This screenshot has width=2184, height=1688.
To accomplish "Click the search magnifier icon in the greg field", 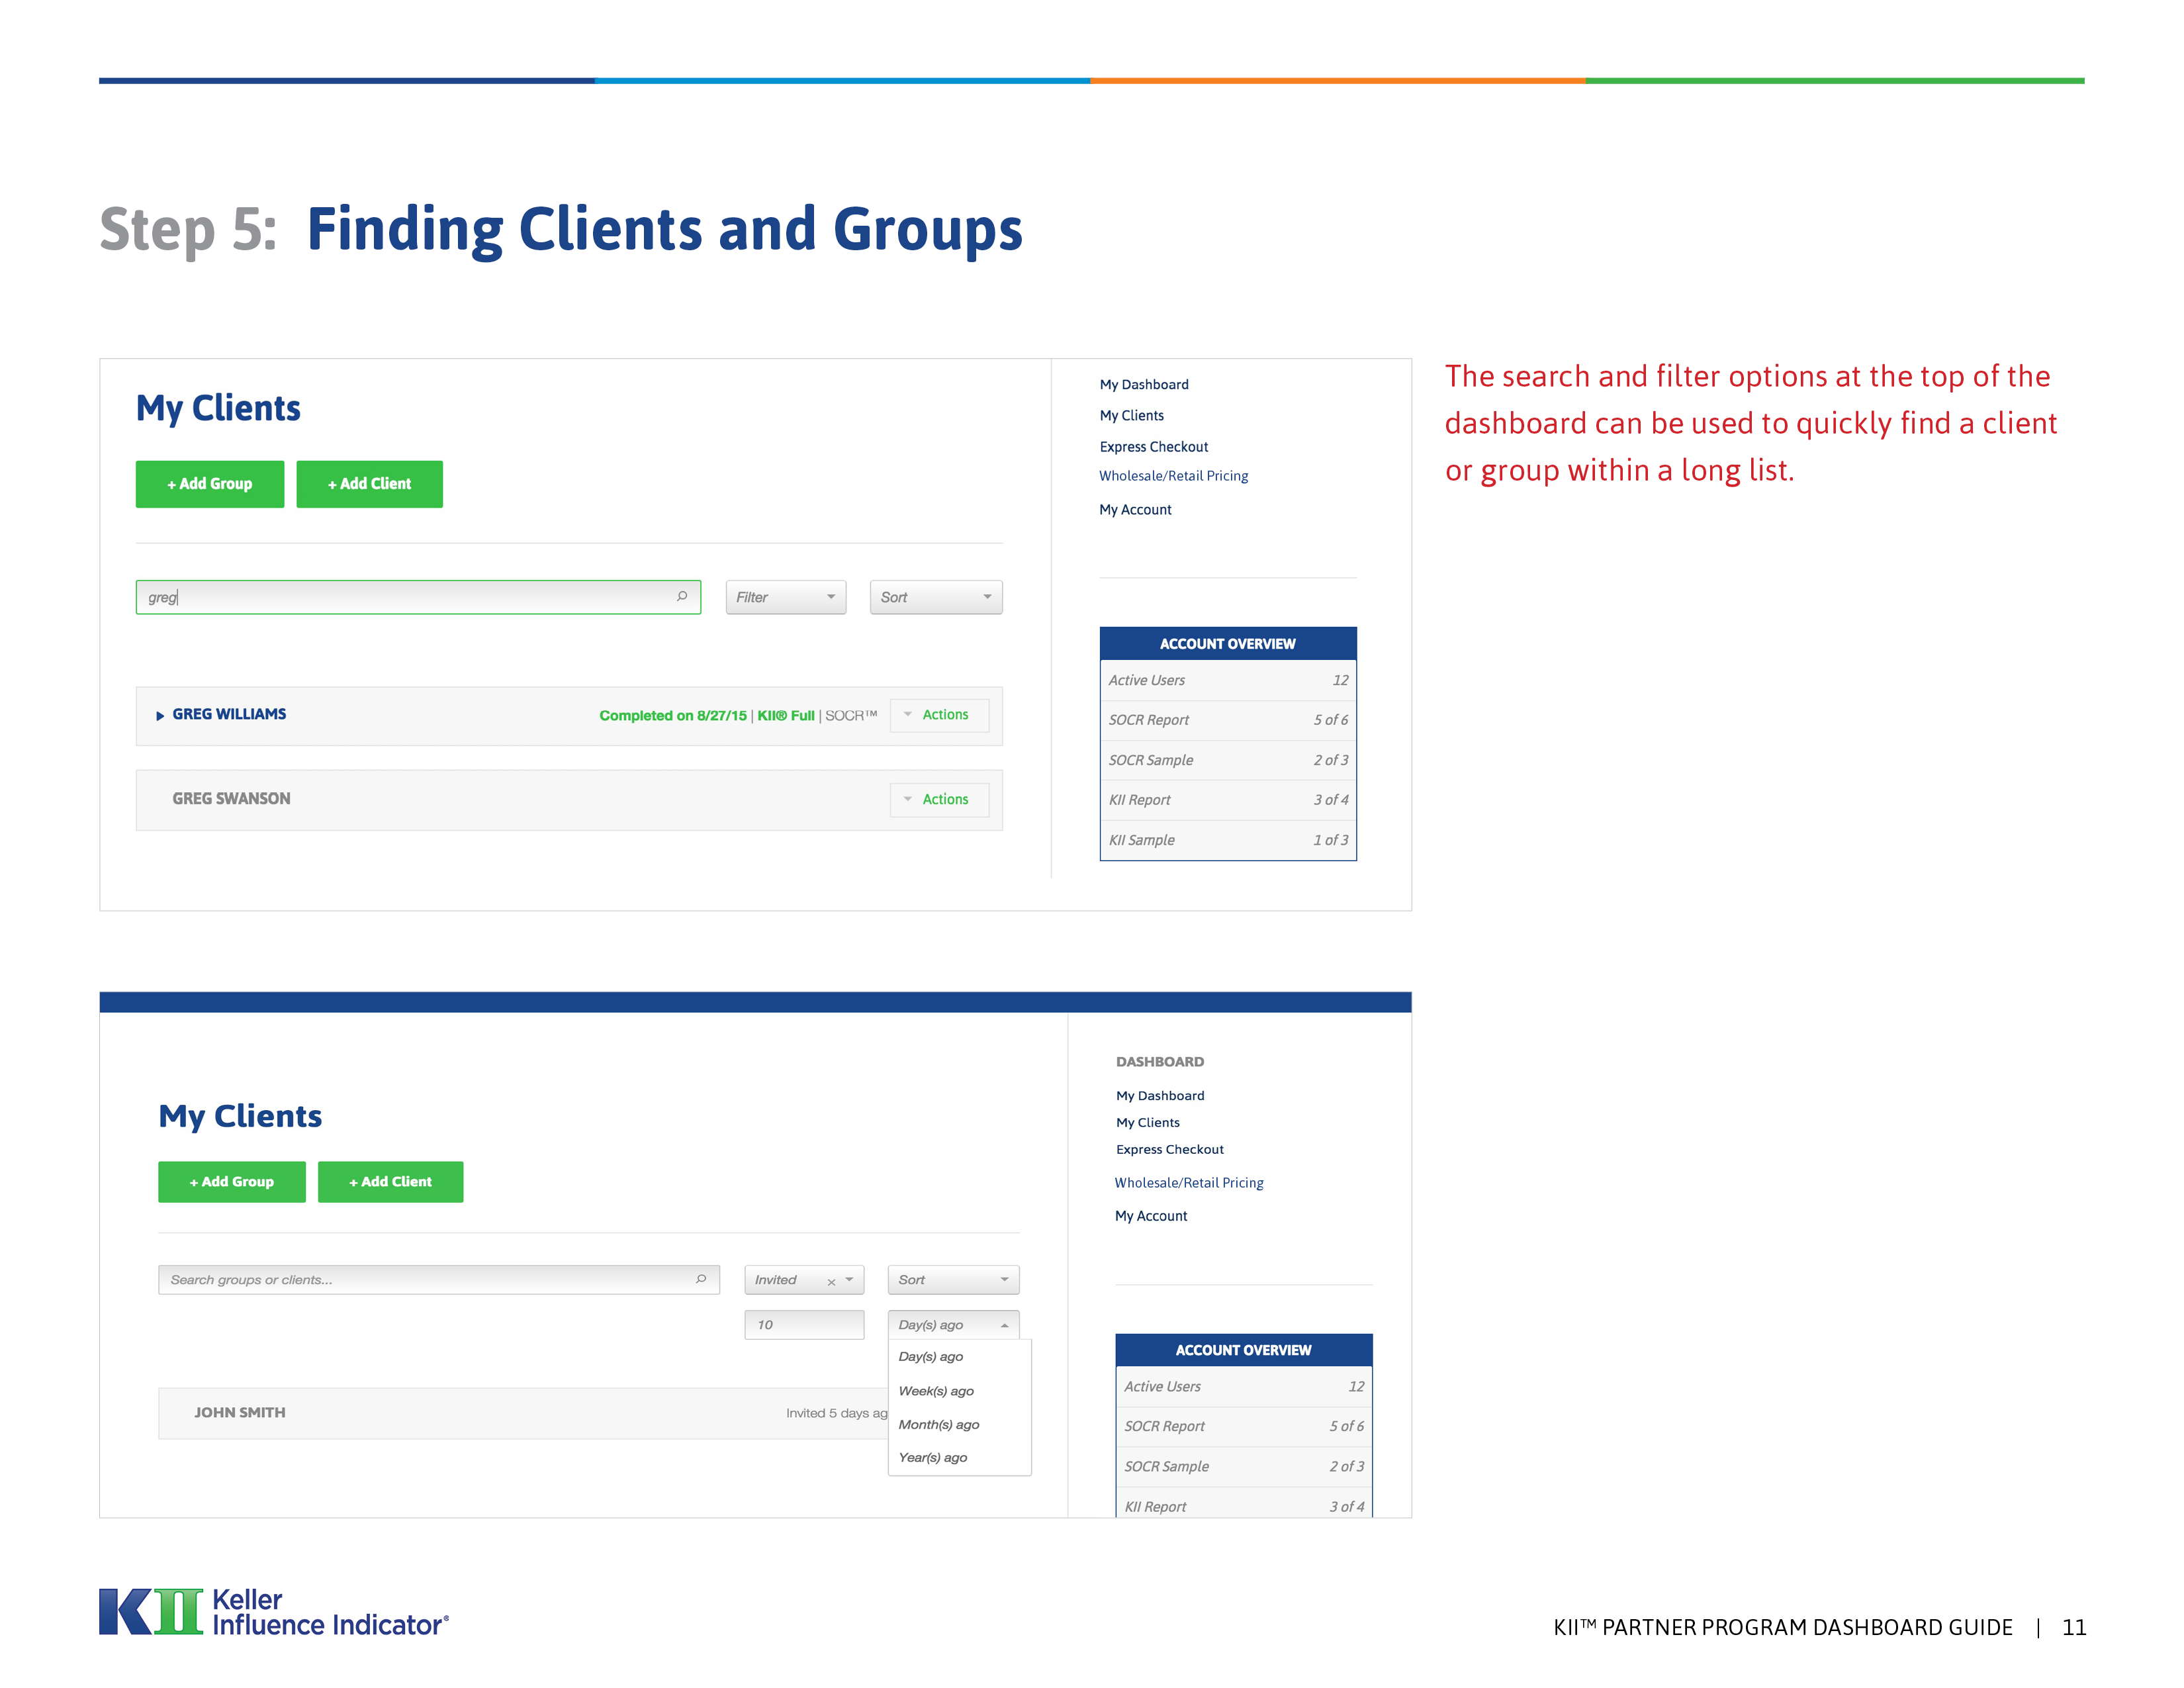I will click(682, 596).
